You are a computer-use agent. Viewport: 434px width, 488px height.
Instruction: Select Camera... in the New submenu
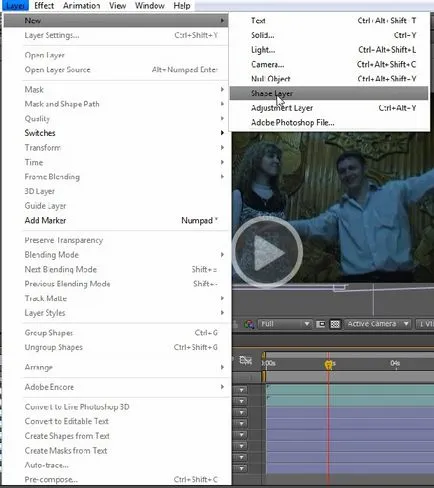click(x=329, y=64)
